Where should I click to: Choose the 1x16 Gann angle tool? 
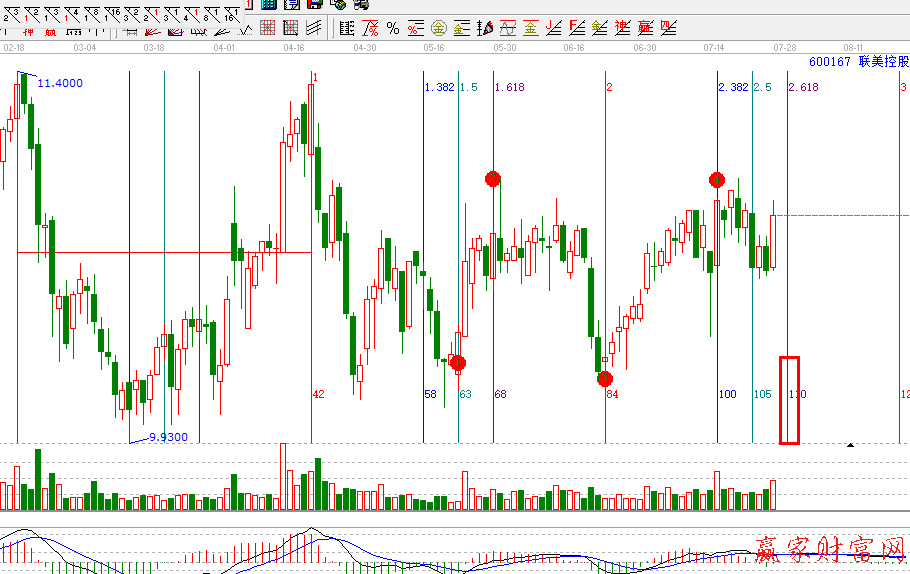point(112,11)
